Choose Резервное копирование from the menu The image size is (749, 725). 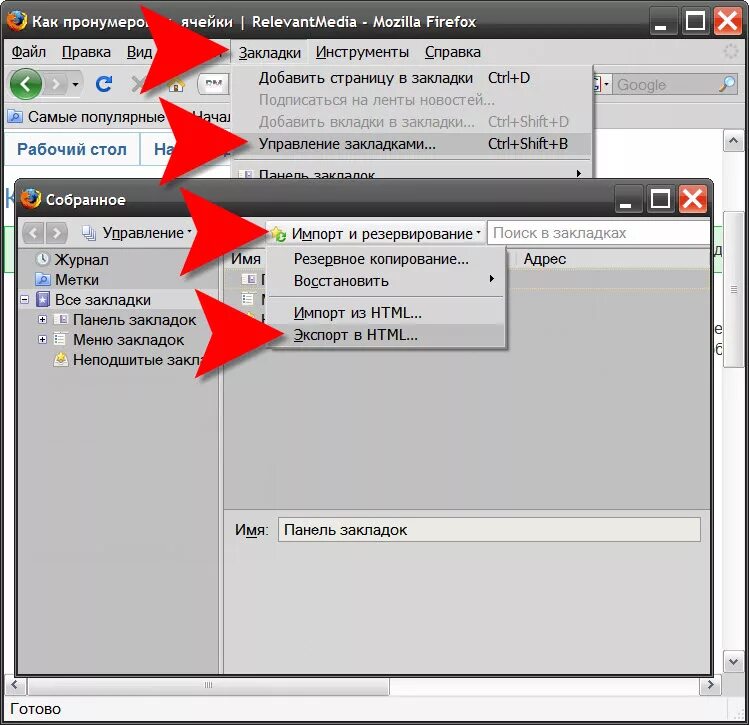click(386, 259)
